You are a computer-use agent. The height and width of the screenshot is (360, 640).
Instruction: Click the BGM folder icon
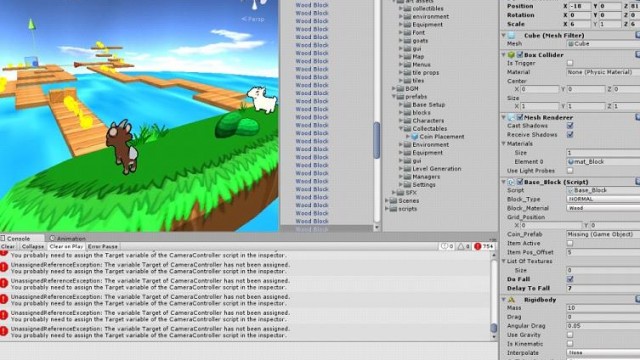[400, 89]
